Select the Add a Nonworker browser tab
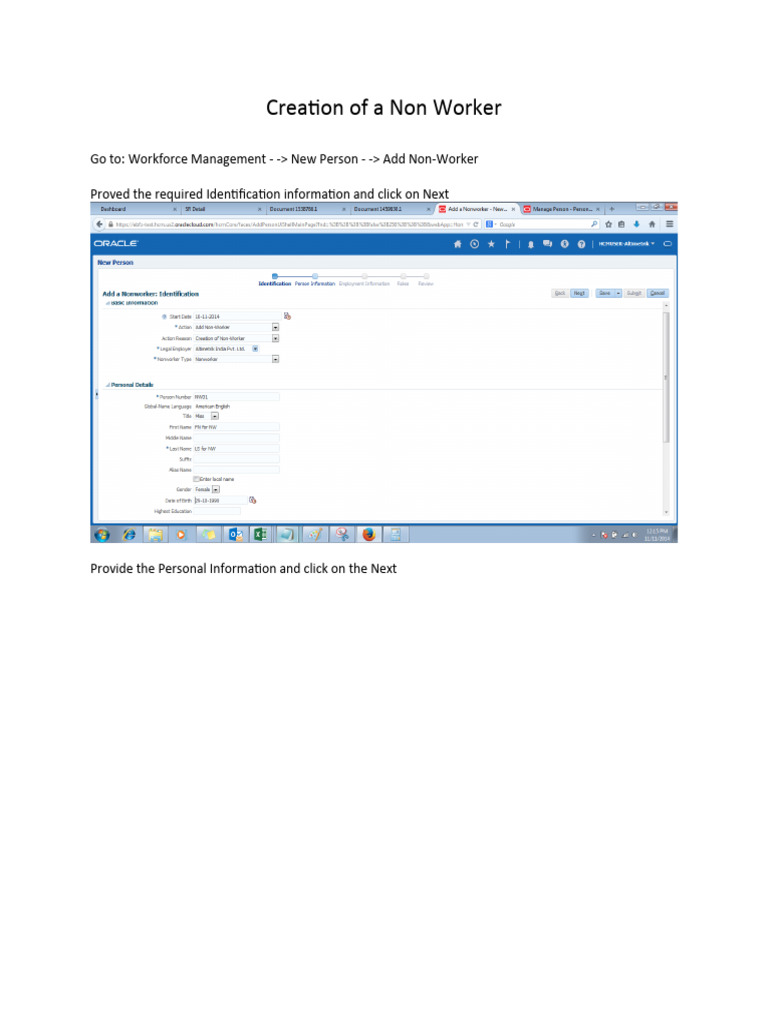 [x=477, y=209]
